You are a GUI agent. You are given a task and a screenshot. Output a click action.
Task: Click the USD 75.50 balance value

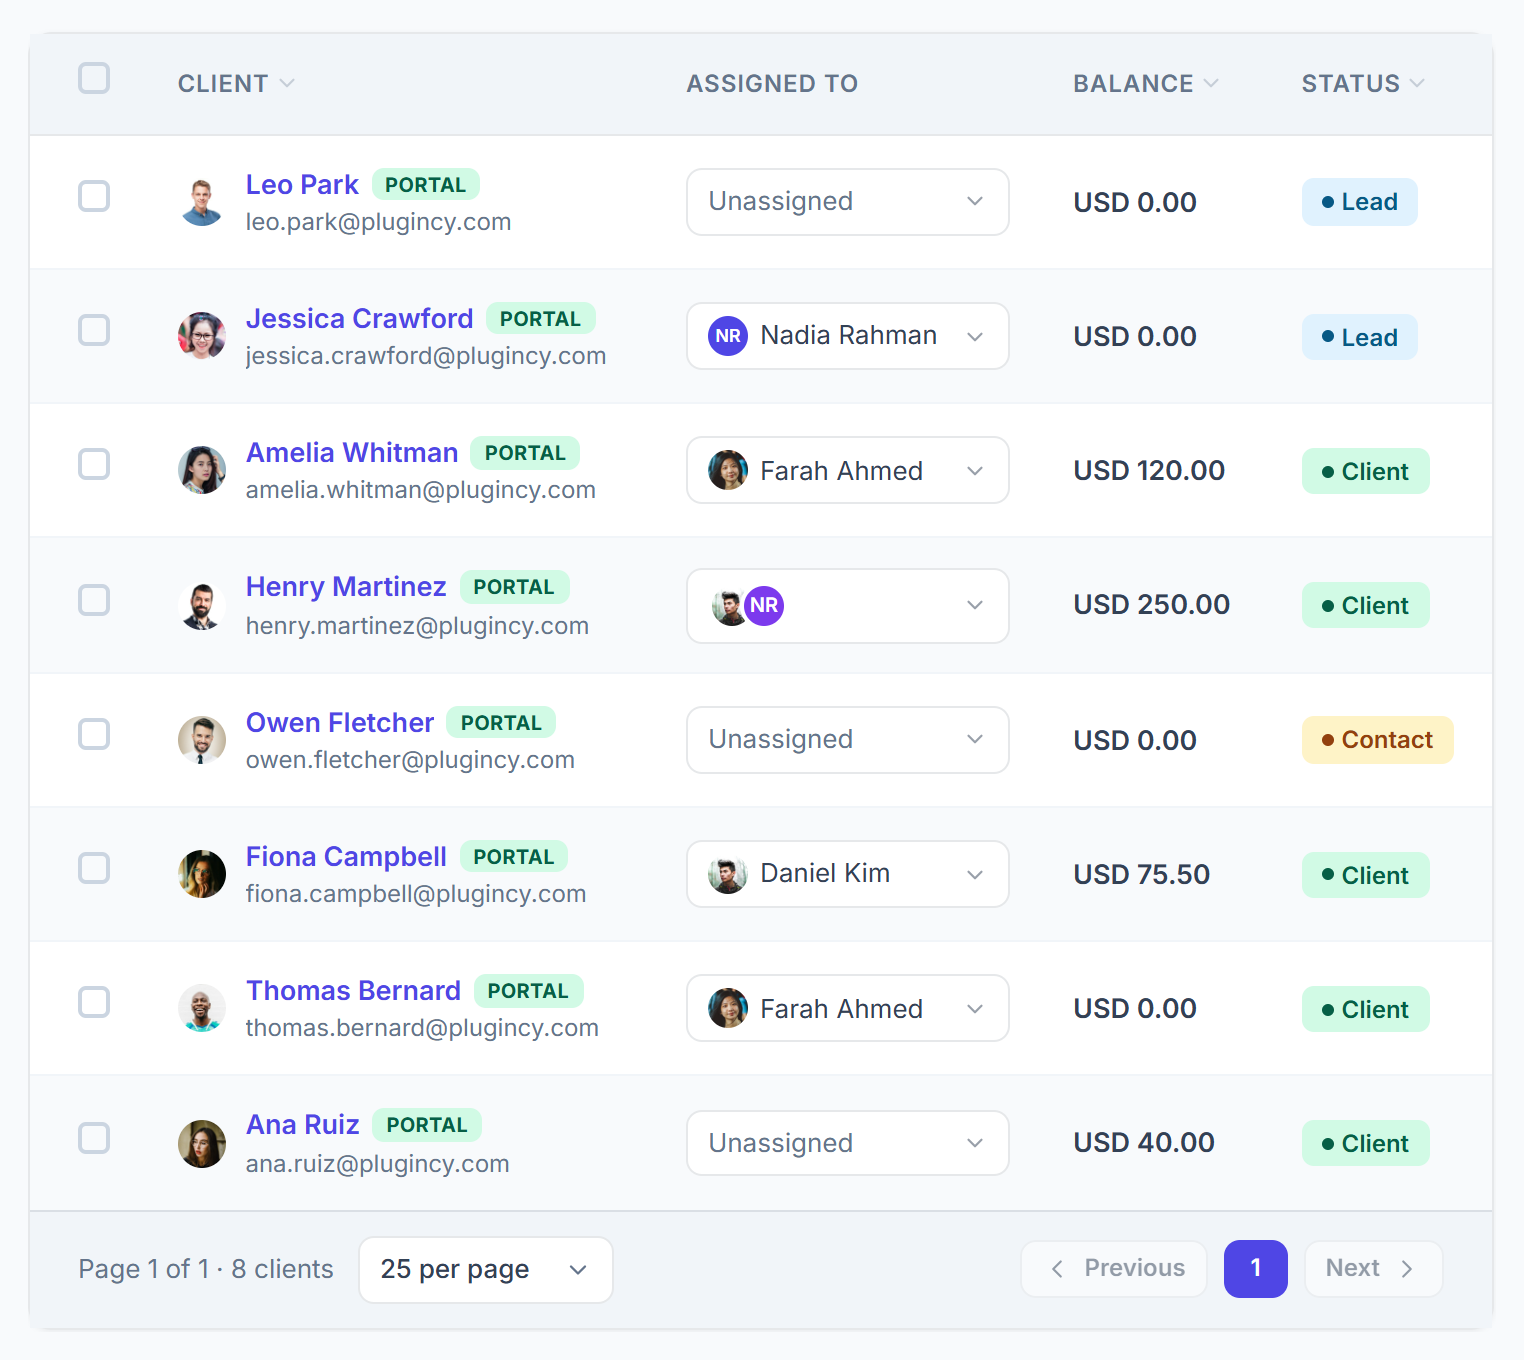pos(1142,875)
